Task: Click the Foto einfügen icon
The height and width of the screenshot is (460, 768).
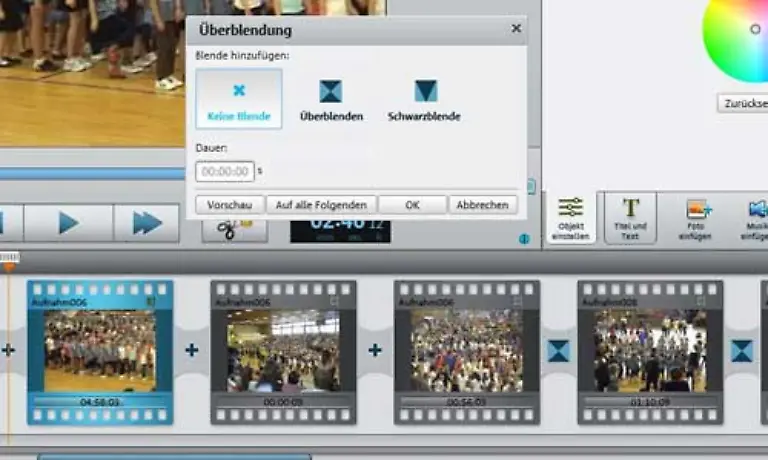Action: pos(697,217)
